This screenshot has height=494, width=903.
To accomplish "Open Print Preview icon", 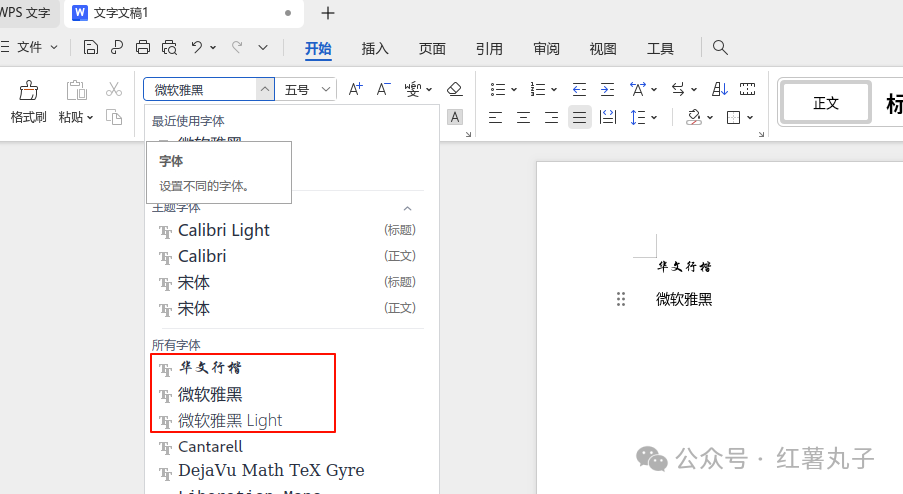I will pos(169,47).
